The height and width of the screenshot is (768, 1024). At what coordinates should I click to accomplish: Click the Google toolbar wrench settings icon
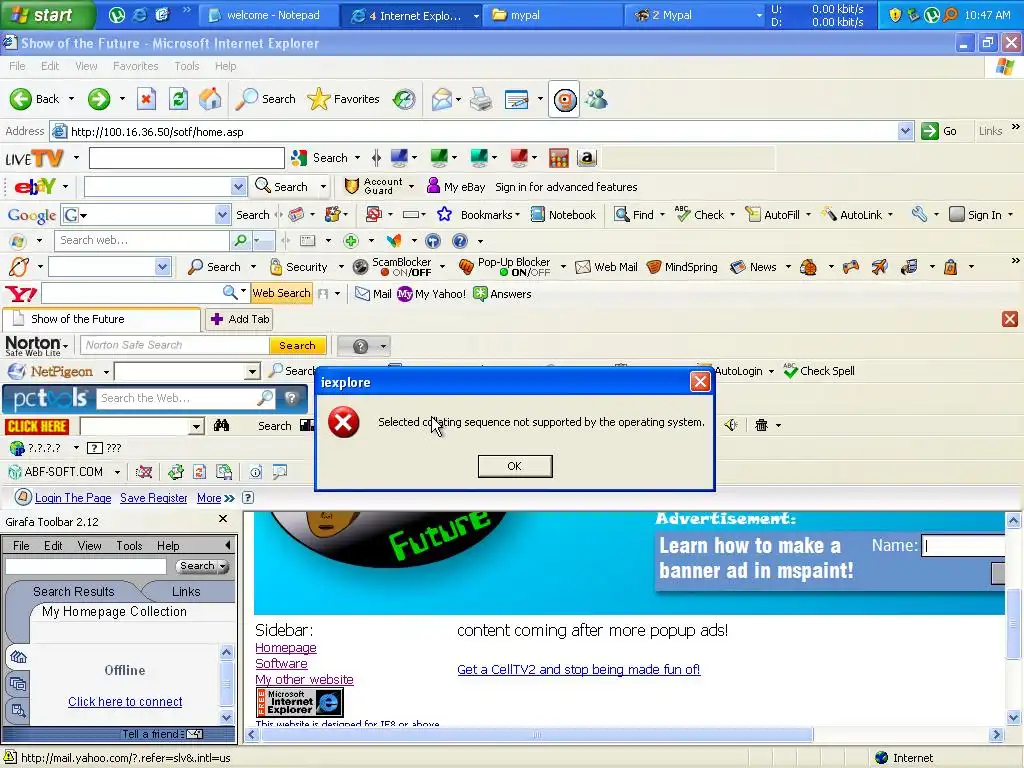pos(920,214)
